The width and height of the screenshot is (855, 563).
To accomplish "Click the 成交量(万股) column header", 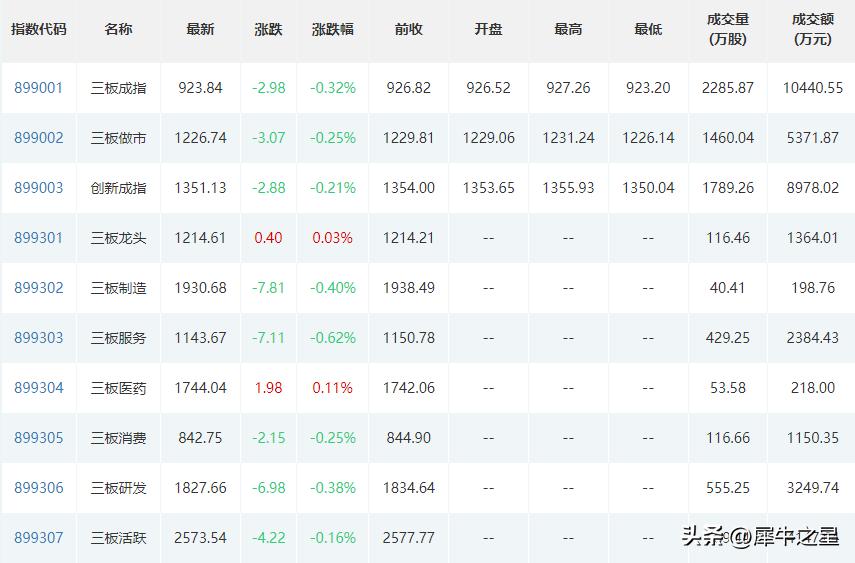I will [x=727, y=29].
